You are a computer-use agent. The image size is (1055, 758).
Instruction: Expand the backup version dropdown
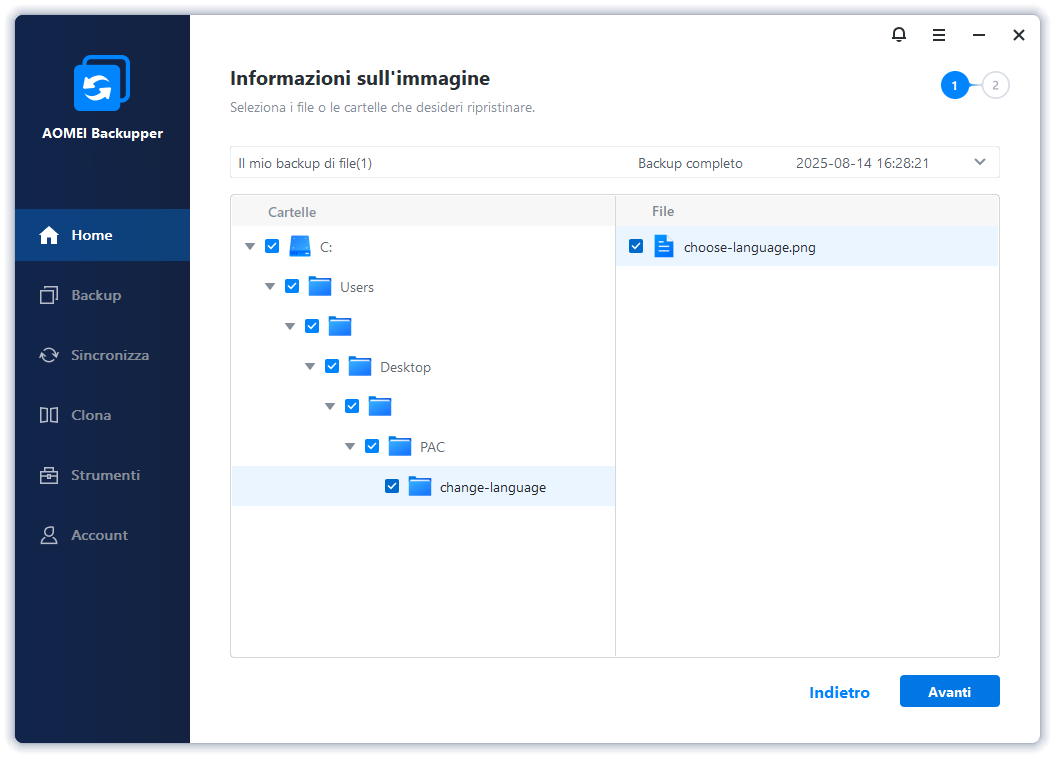(980, 162)
